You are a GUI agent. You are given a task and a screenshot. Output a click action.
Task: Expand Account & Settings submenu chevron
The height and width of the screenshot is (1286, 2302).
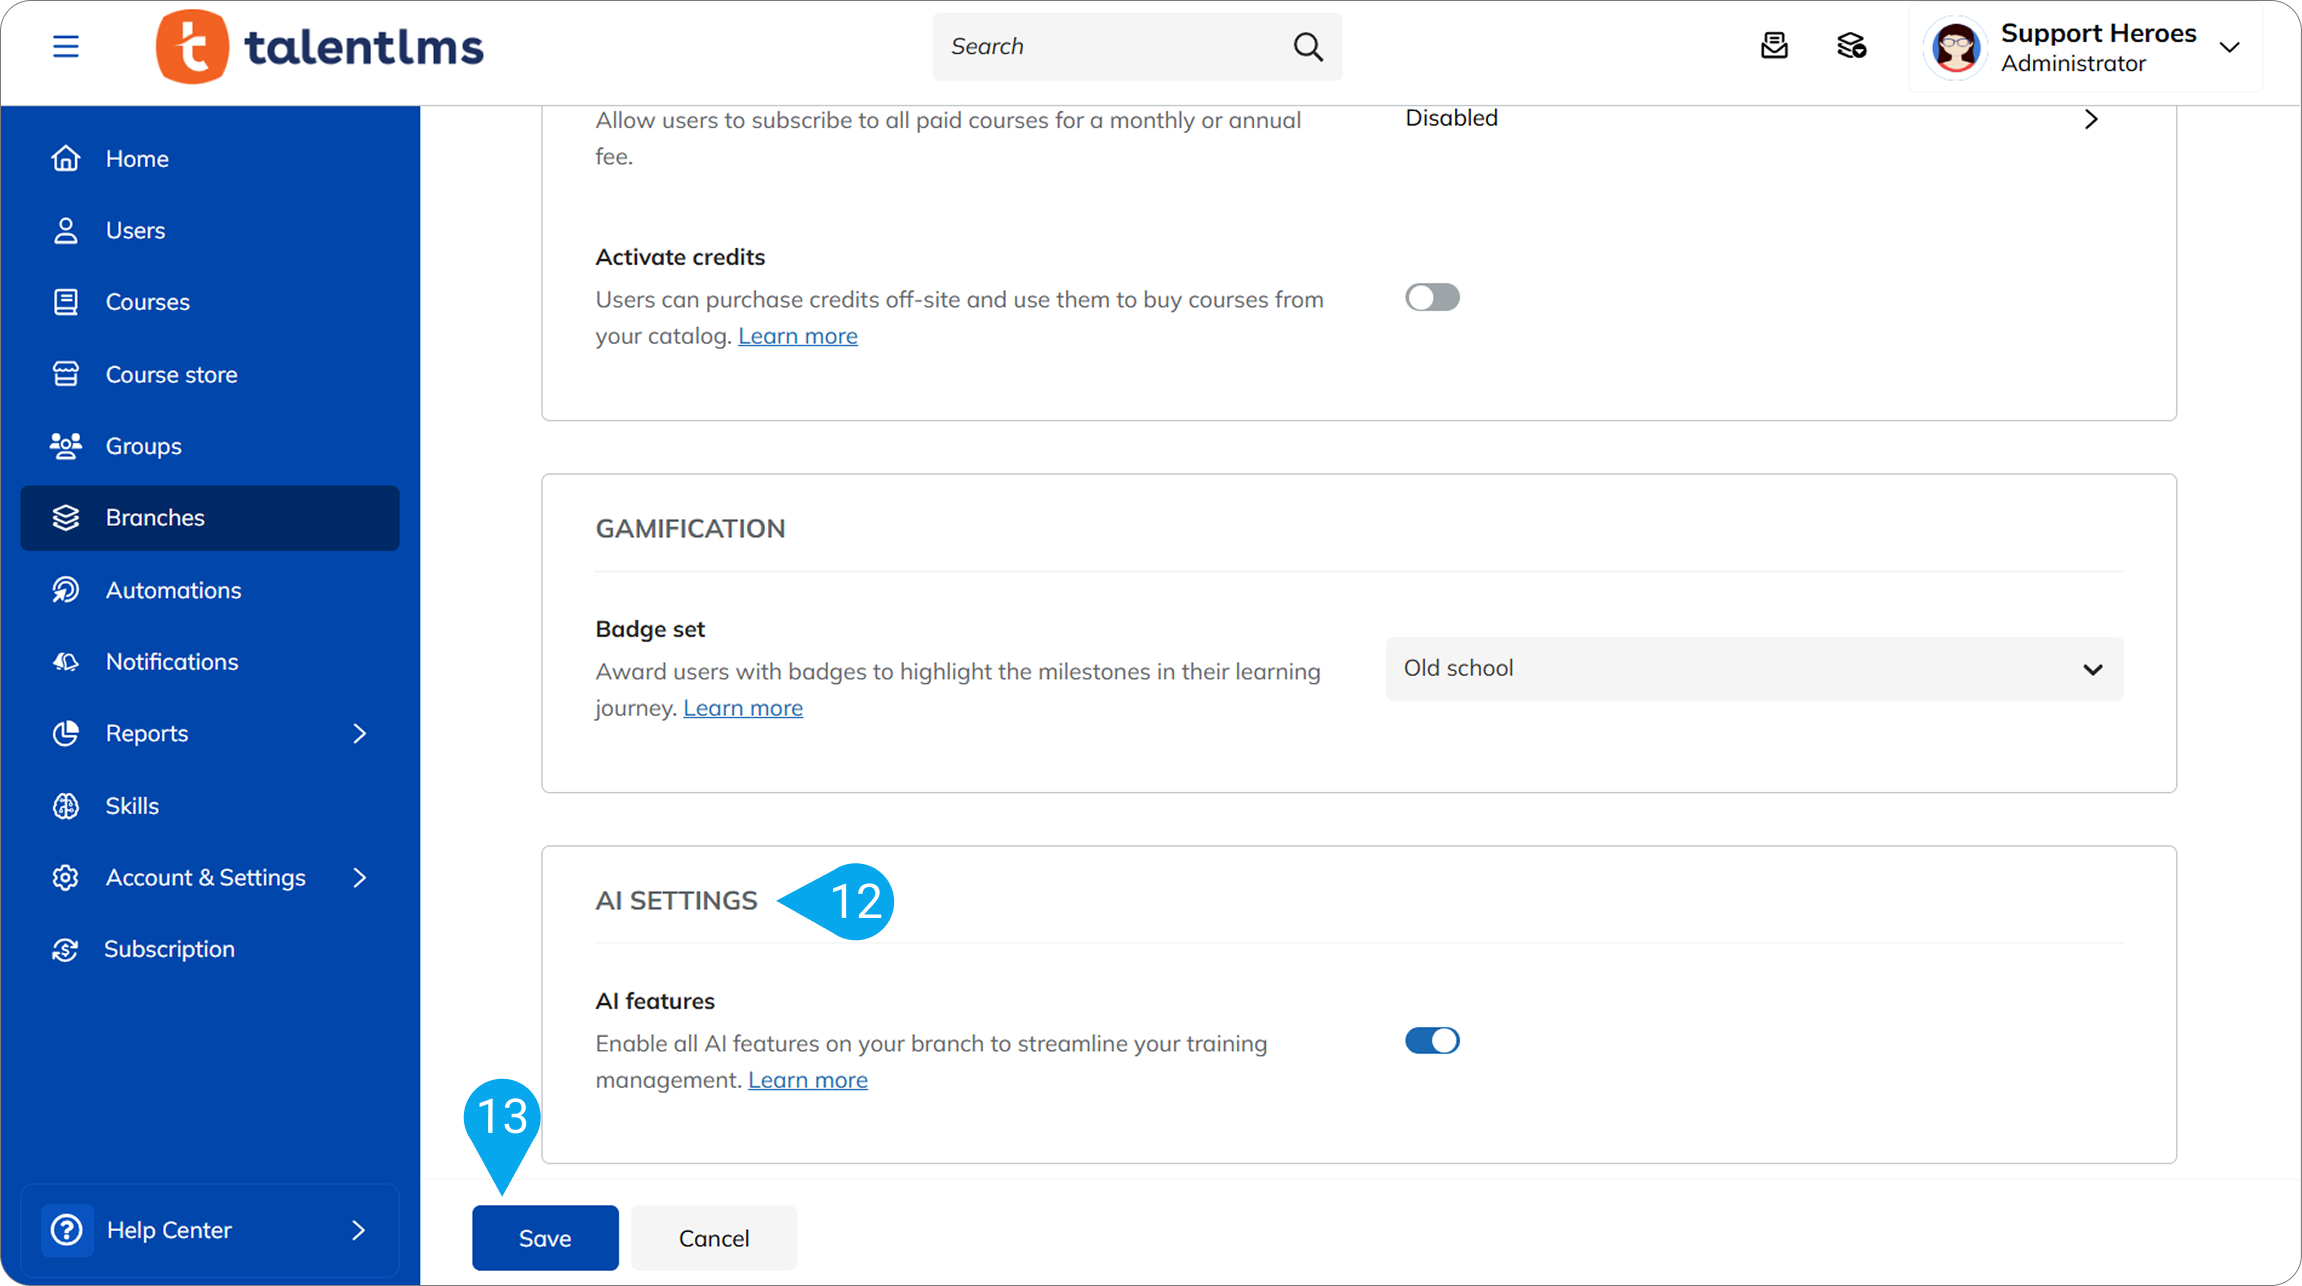(360, 878)
